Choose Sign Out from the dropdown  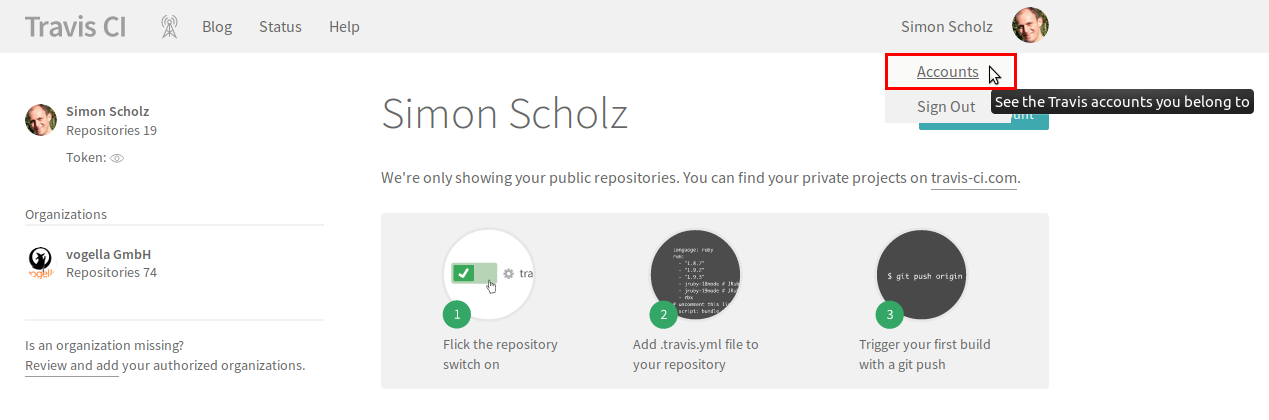point(946,107)
